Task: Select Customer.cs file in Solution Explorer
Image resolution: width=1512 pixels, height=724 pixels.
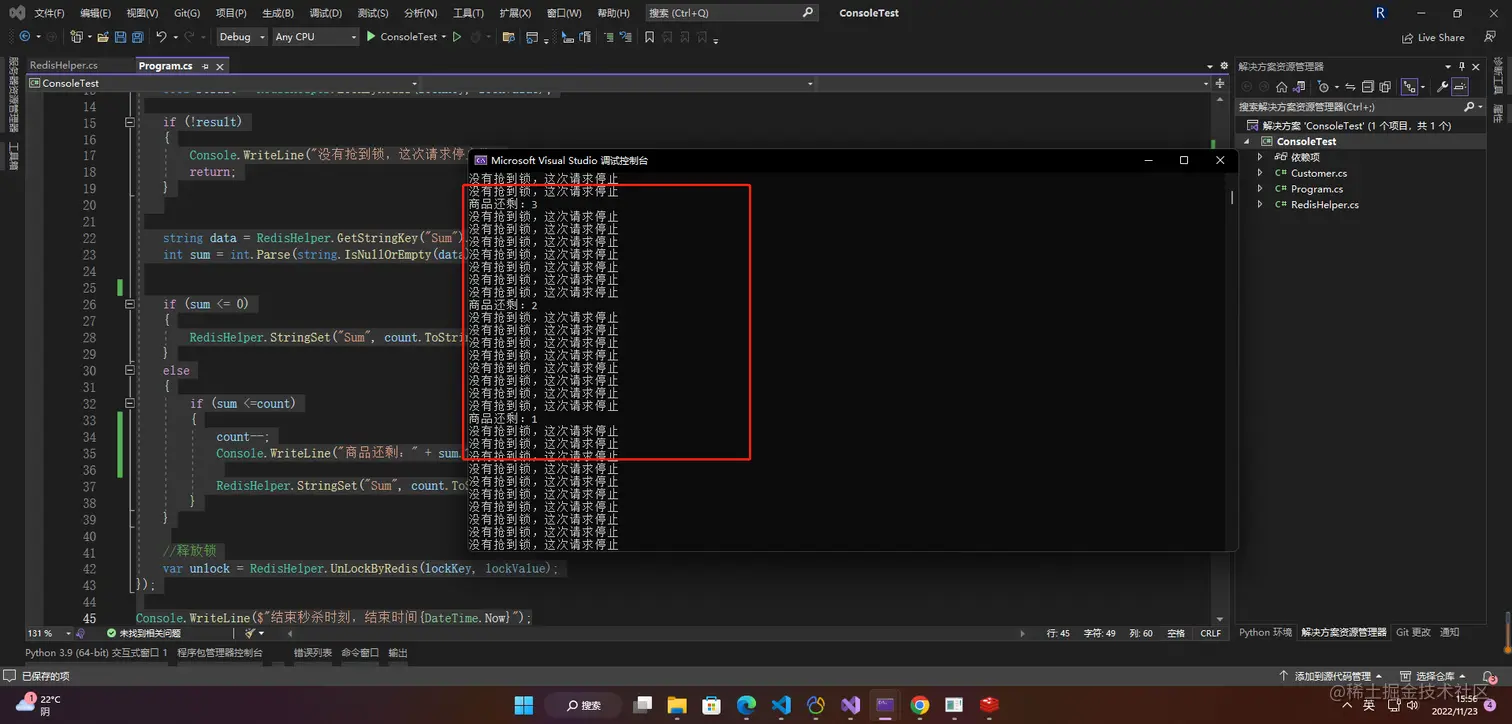Action: point(1318,173)
